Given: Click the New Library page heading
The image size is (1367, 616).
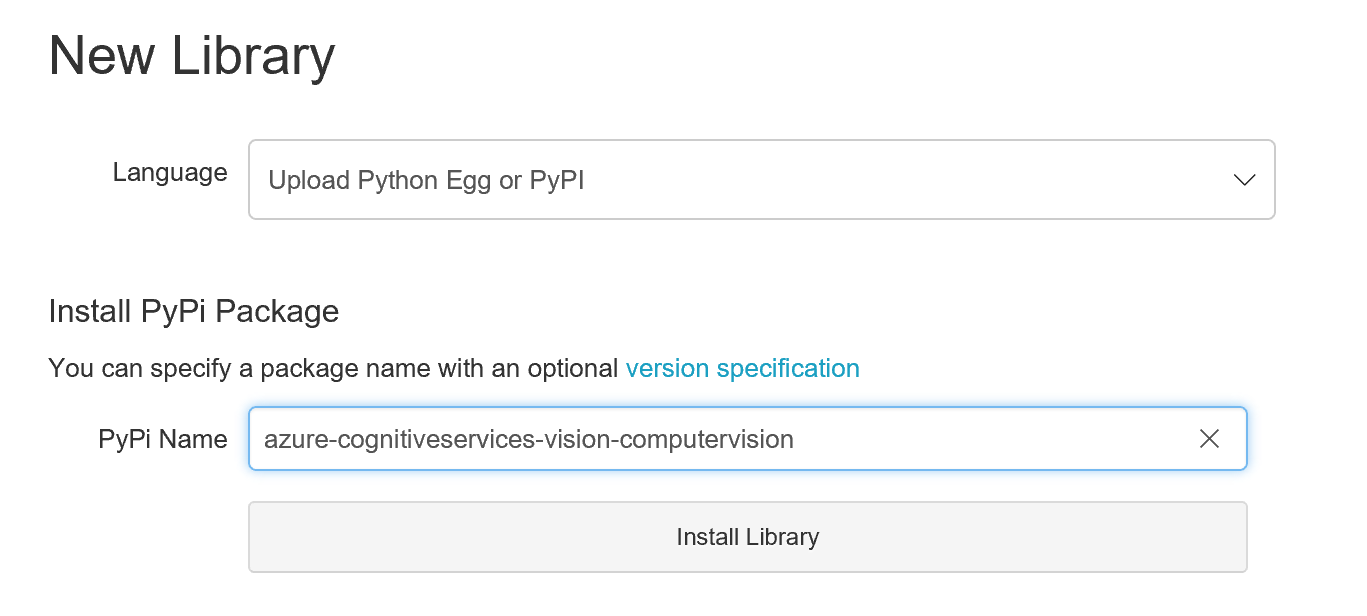Looking at the screenshot, I should tap(193, 55).
